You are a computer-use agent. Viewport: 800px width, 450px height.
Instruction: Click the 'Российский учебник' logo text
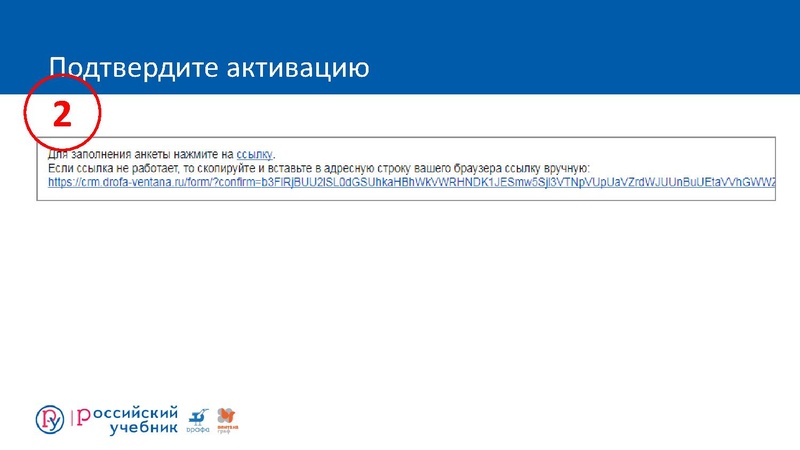127,420
